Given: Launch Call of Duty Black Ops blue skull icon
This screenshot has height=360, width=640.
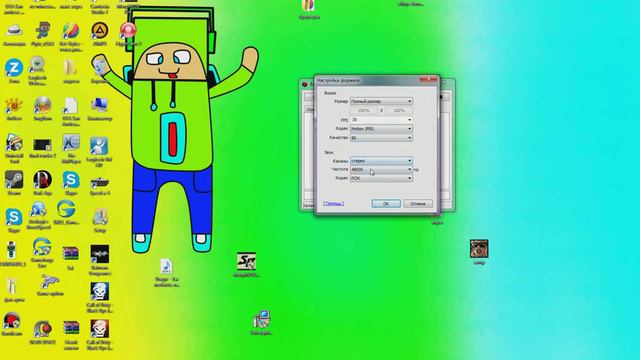Looking at the screenshot, I should [x=100, y=291].
